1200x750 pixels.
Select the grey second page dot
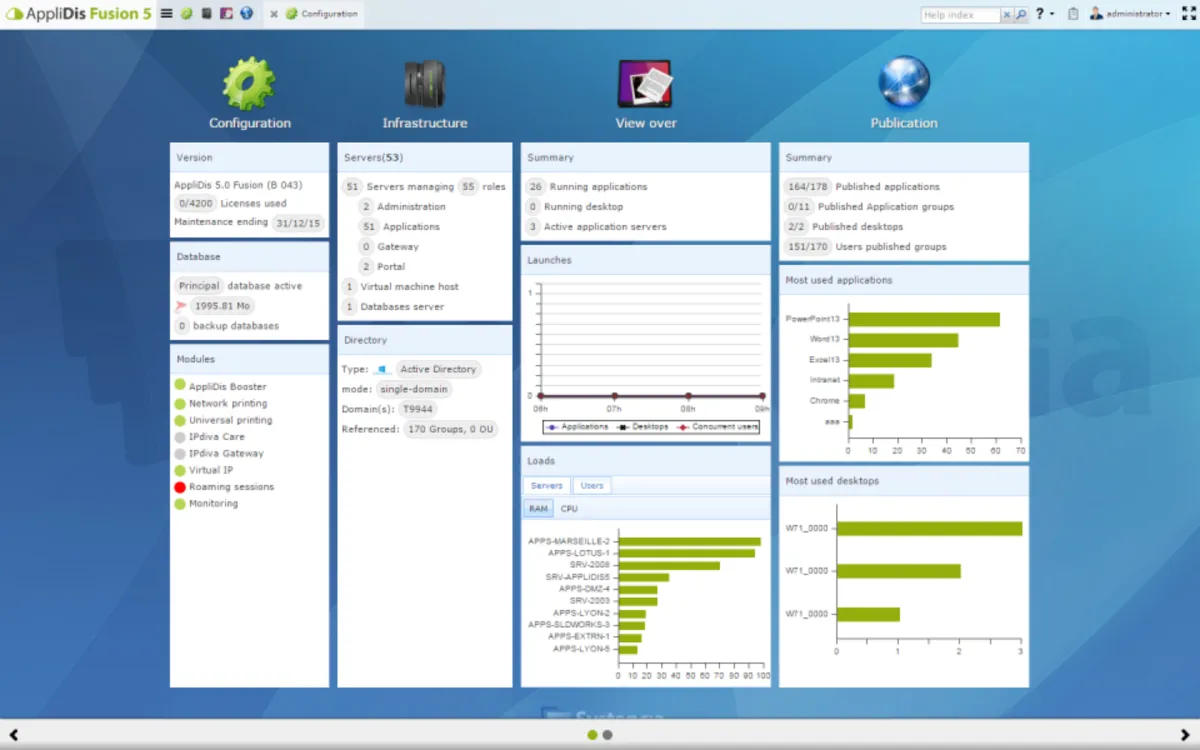608,735
